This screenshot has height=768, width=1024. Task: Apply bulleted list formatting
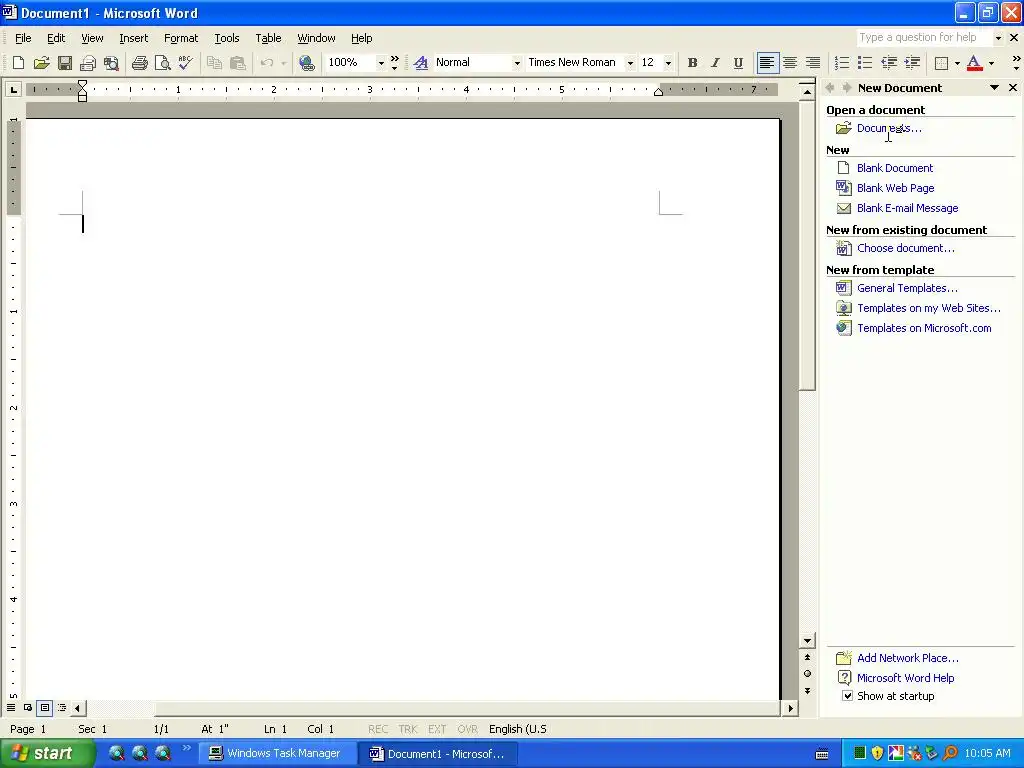click(865, 63)
